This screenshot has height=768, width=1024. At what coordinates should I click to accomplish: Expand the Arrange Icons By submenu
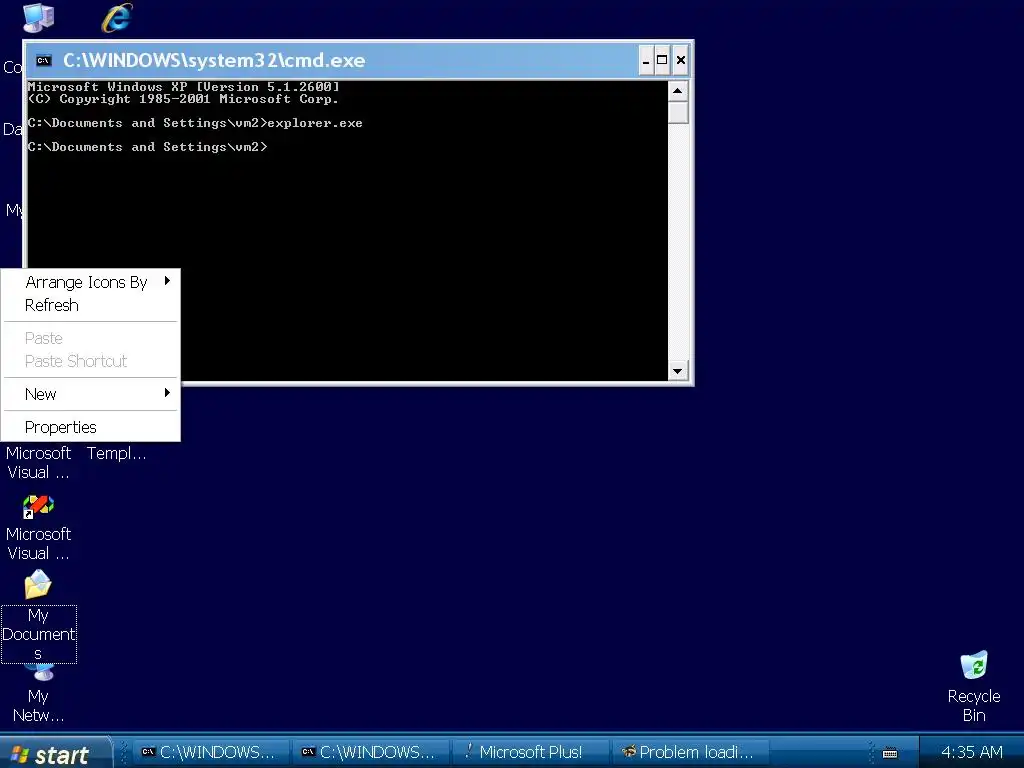coord(91,282)
